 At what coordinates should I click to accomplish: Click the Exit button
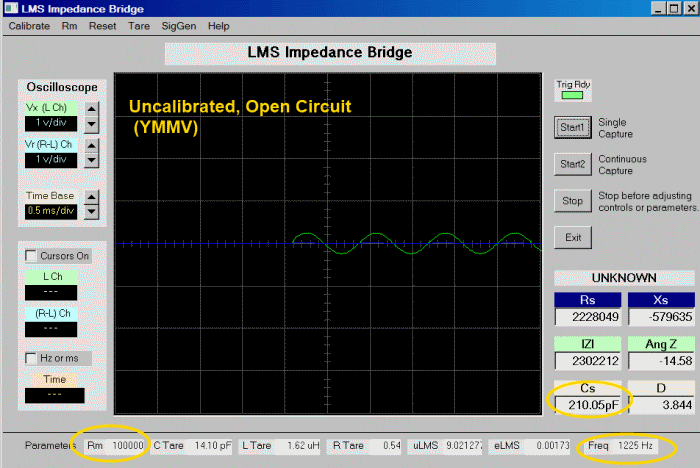pos(573,238)
